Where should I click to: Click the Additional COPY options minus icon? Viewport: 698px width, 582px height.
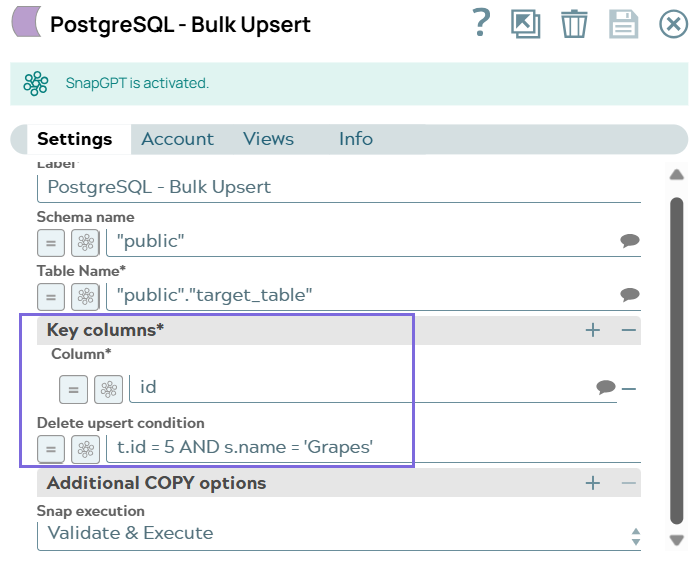point(629,483)
